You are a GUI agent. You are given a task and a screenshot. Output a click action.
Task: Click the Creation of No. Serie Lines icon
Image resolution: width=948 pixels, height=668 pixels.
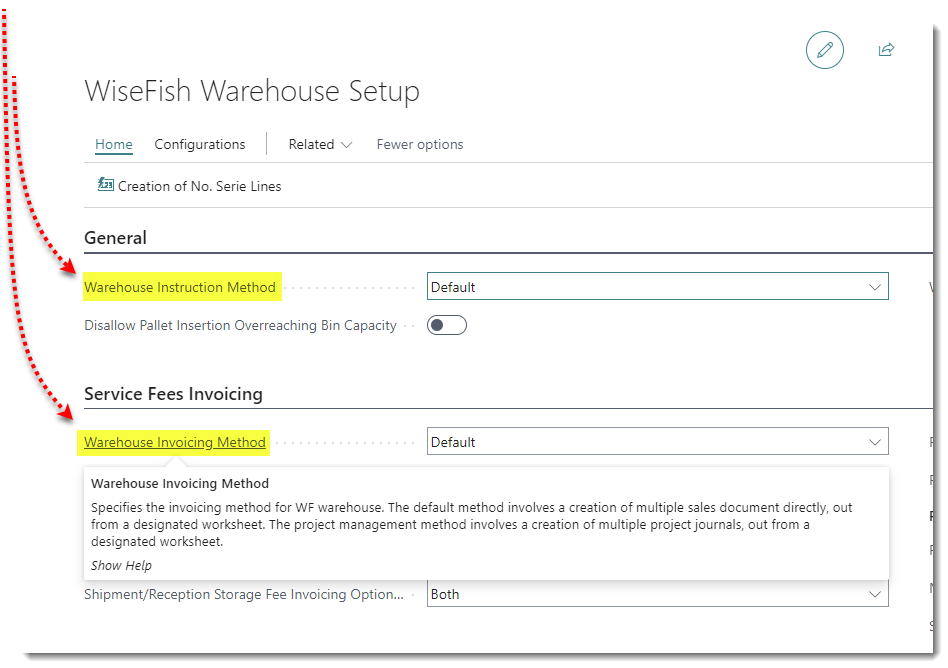(106, 185)
